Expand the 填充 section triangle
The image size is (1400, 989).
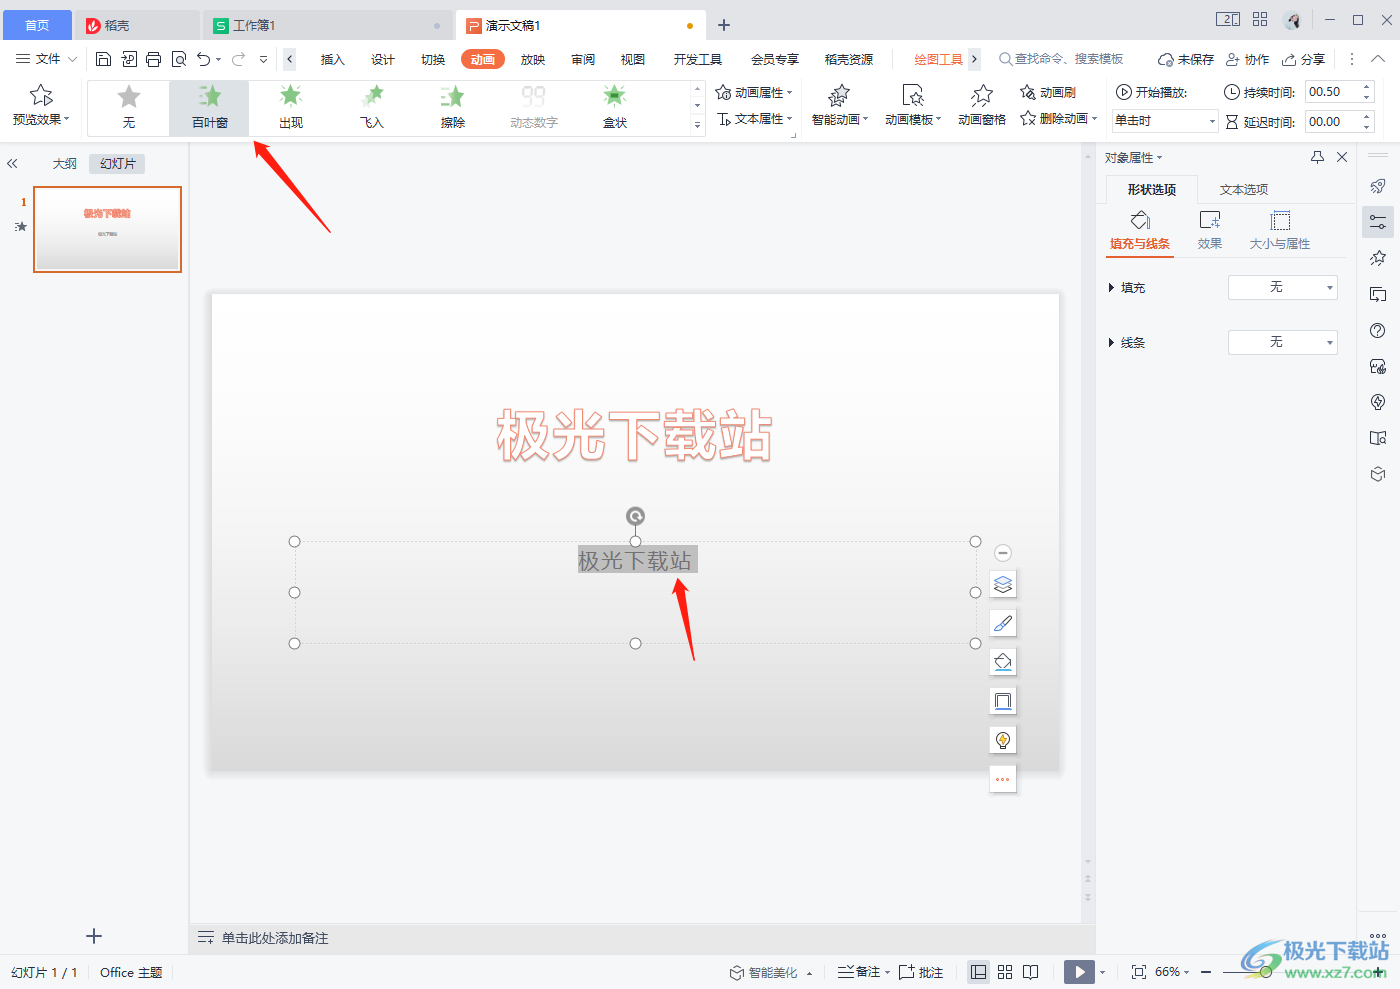click(x=1111, y=288)
